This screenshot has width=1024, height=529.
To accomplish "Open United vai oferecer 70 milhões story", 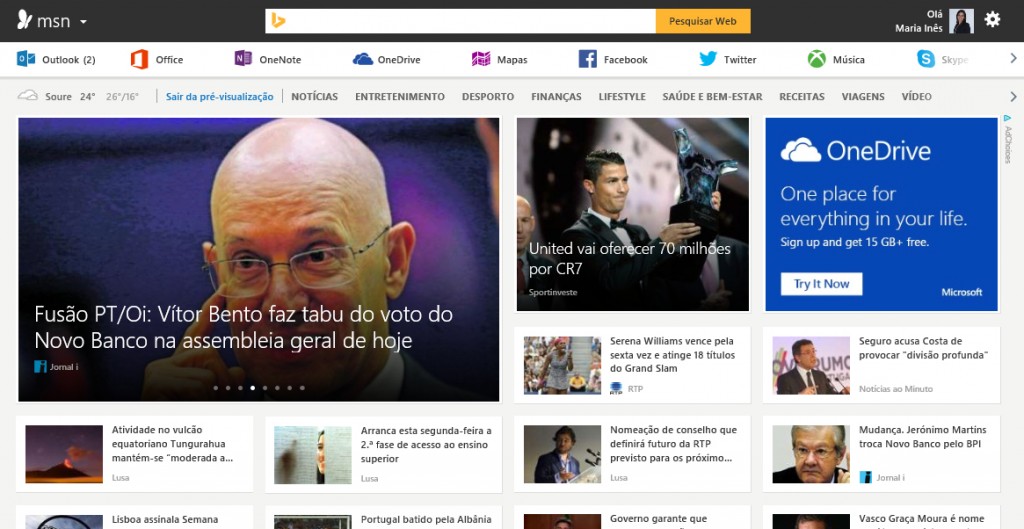I will [x=630, y=259].
